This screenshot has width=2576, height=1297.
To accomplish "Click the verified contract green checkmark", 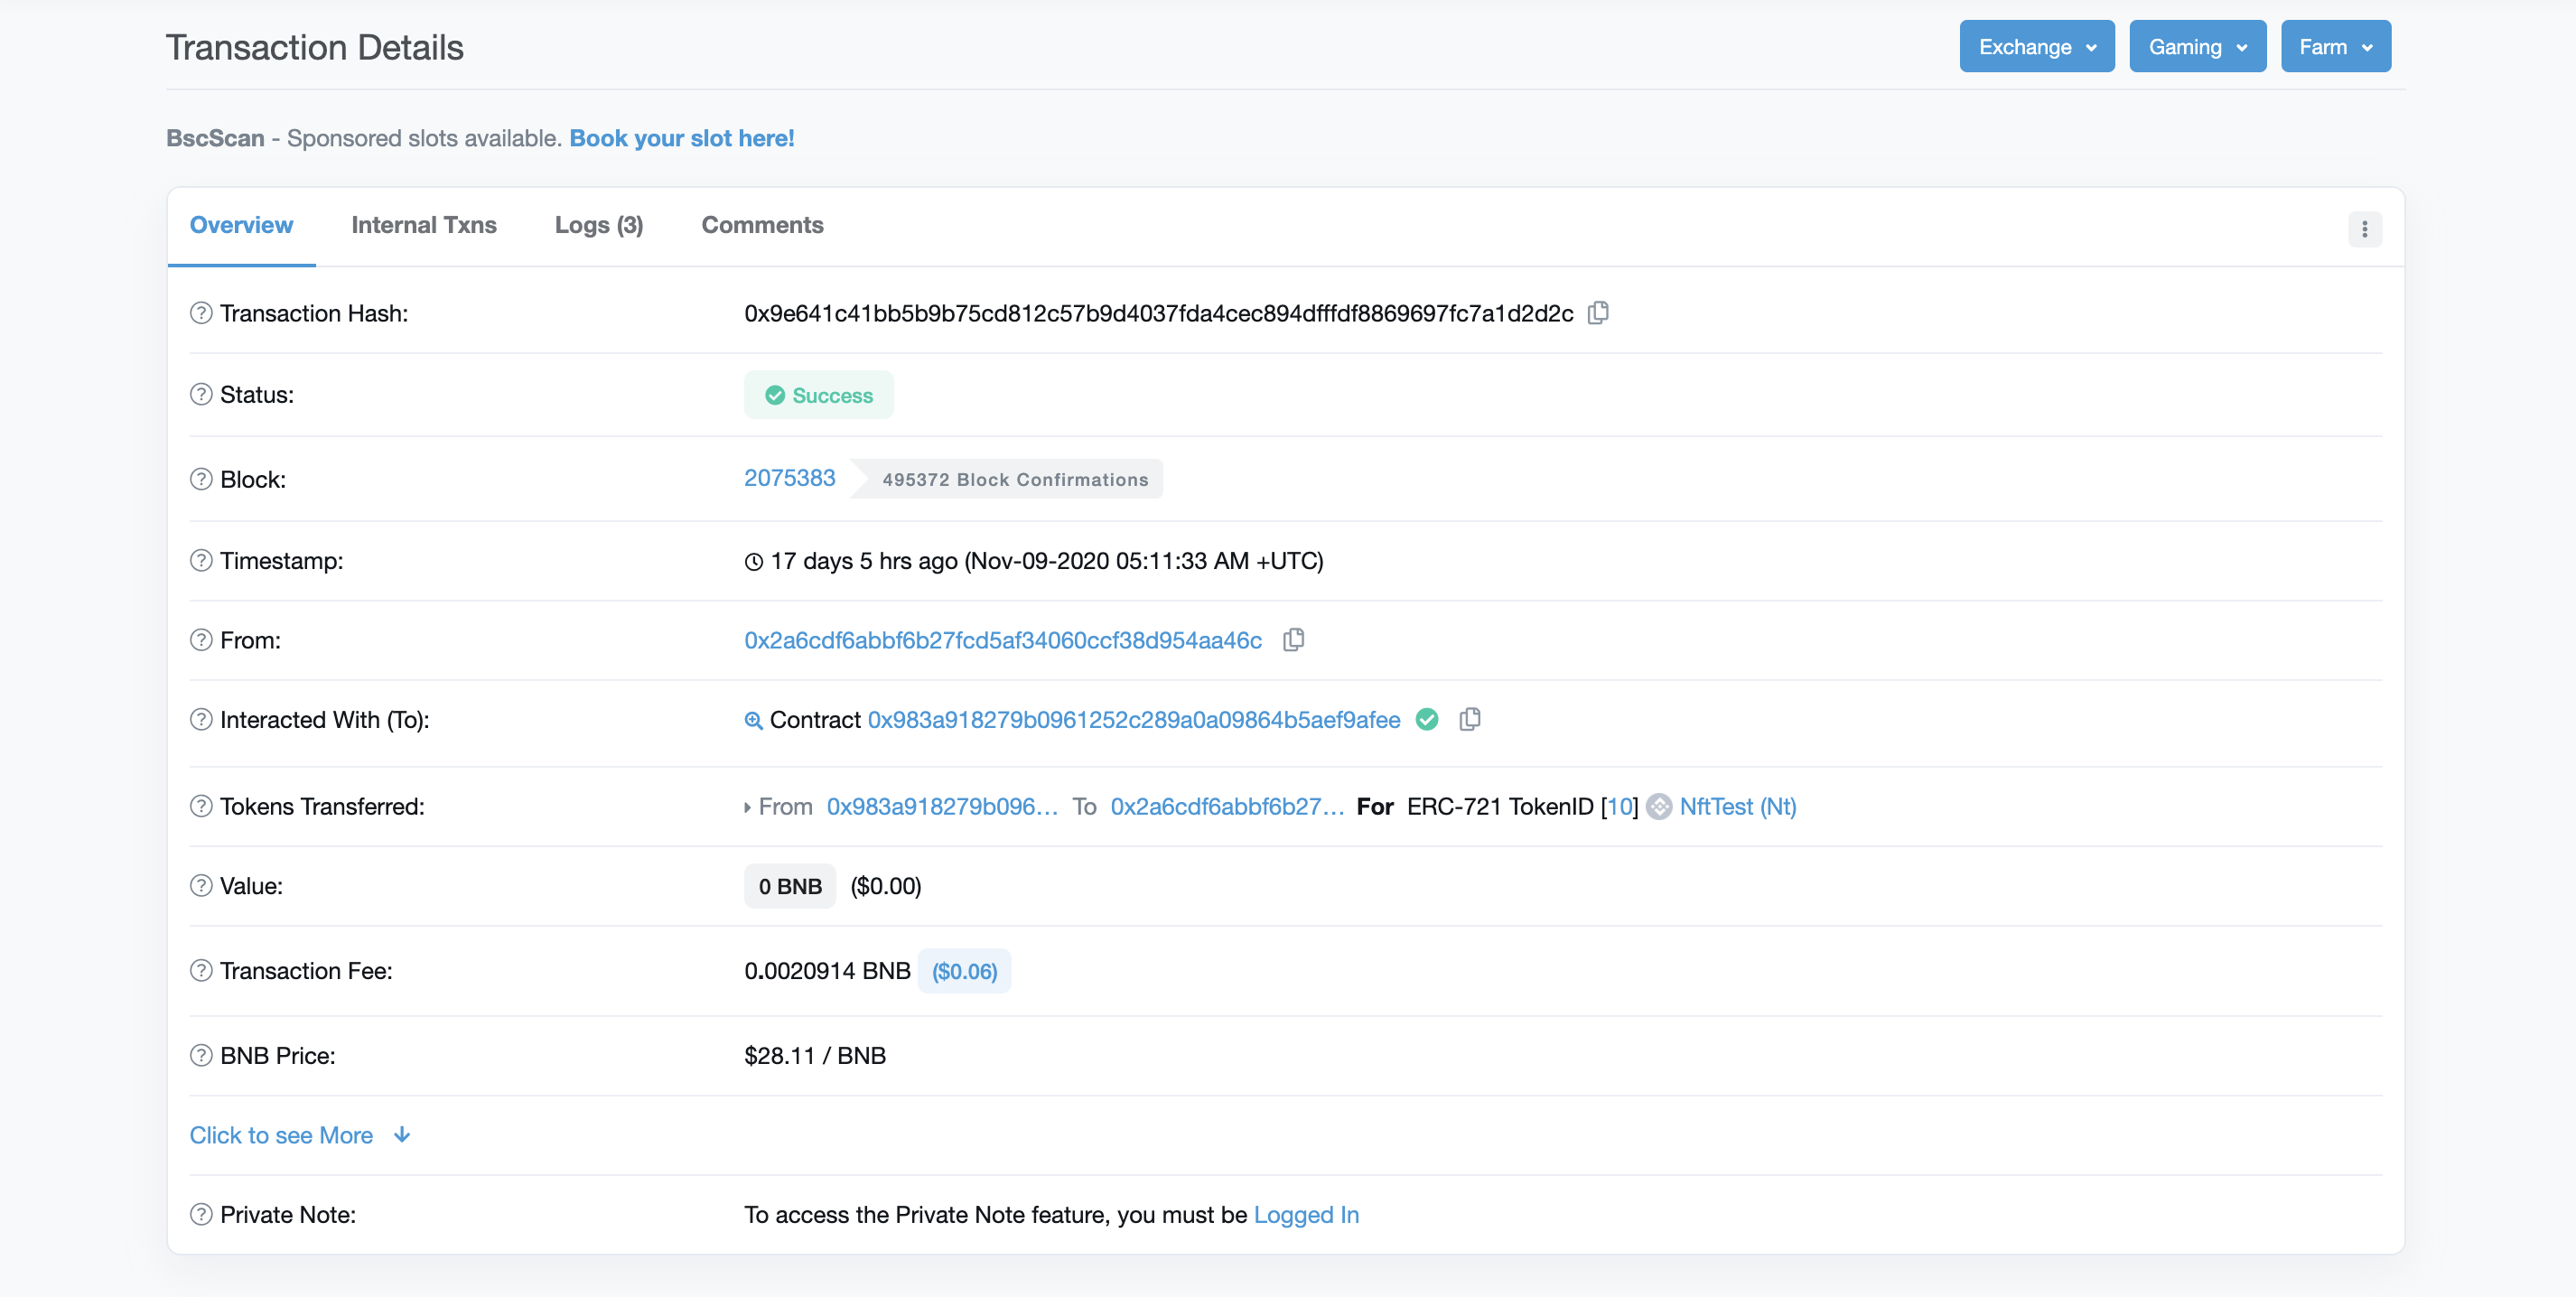I will 1427,720.
